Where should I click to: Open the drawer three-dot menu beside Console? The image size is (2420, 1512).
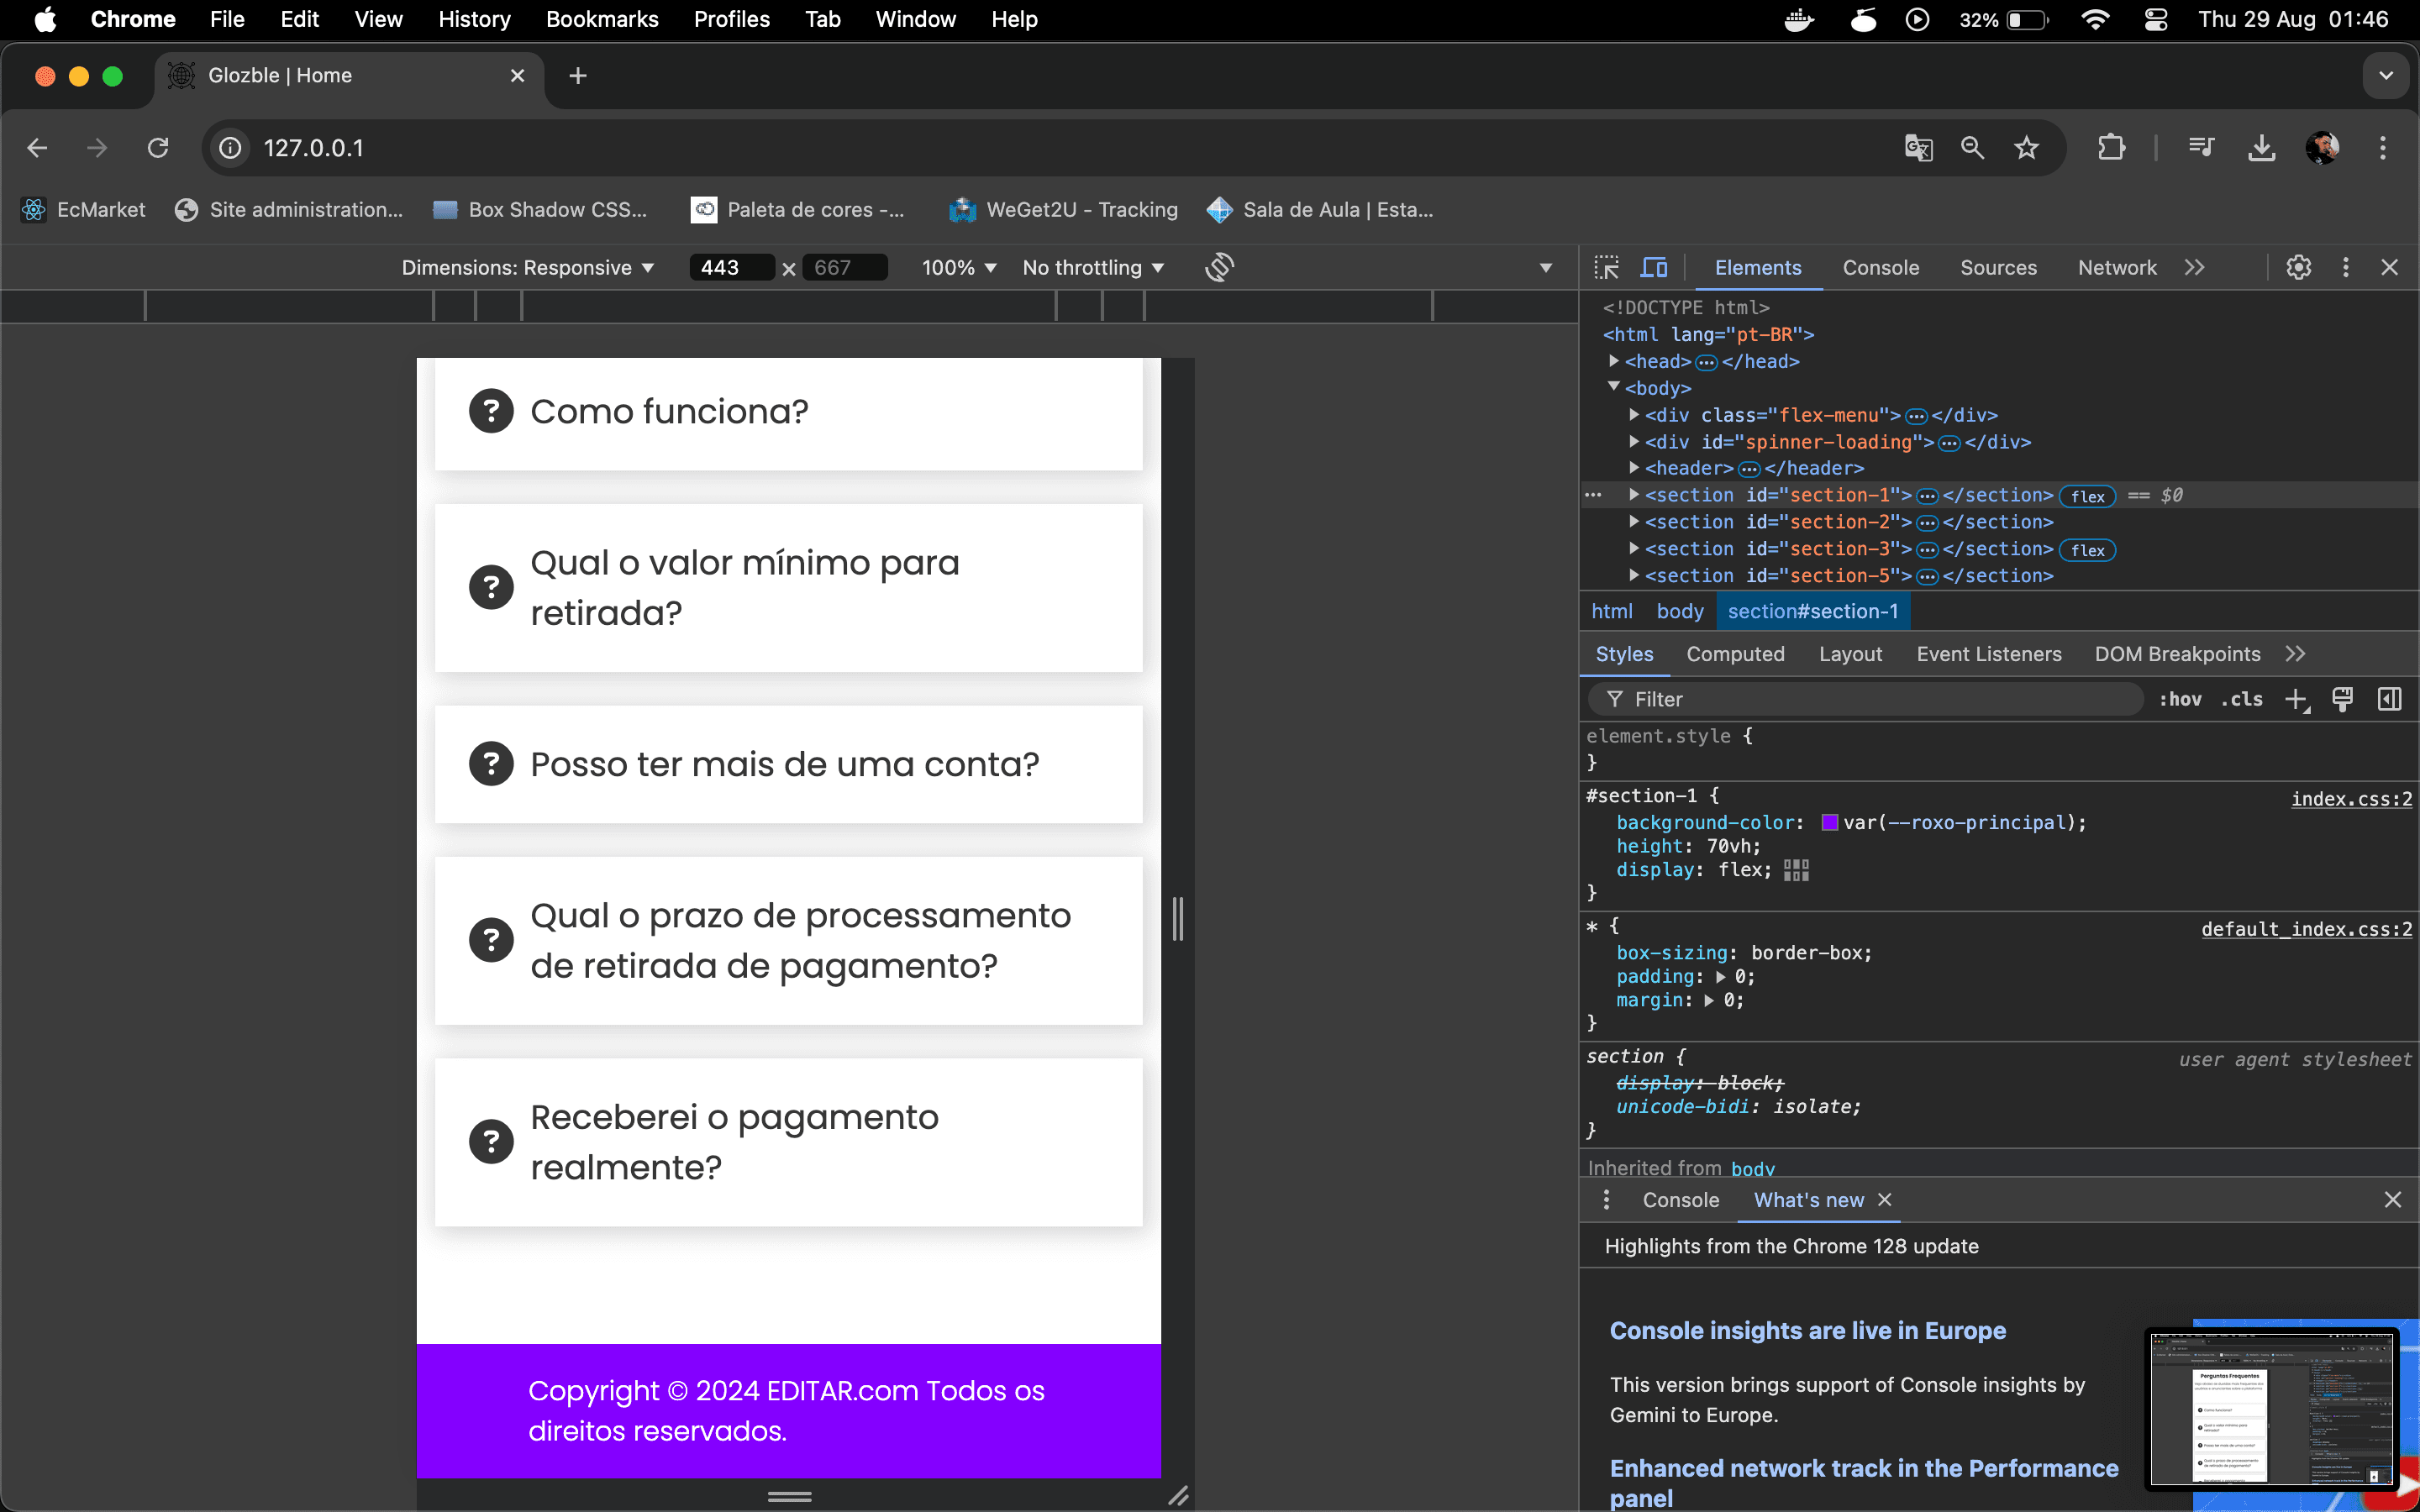[x=1606, y=1200]
